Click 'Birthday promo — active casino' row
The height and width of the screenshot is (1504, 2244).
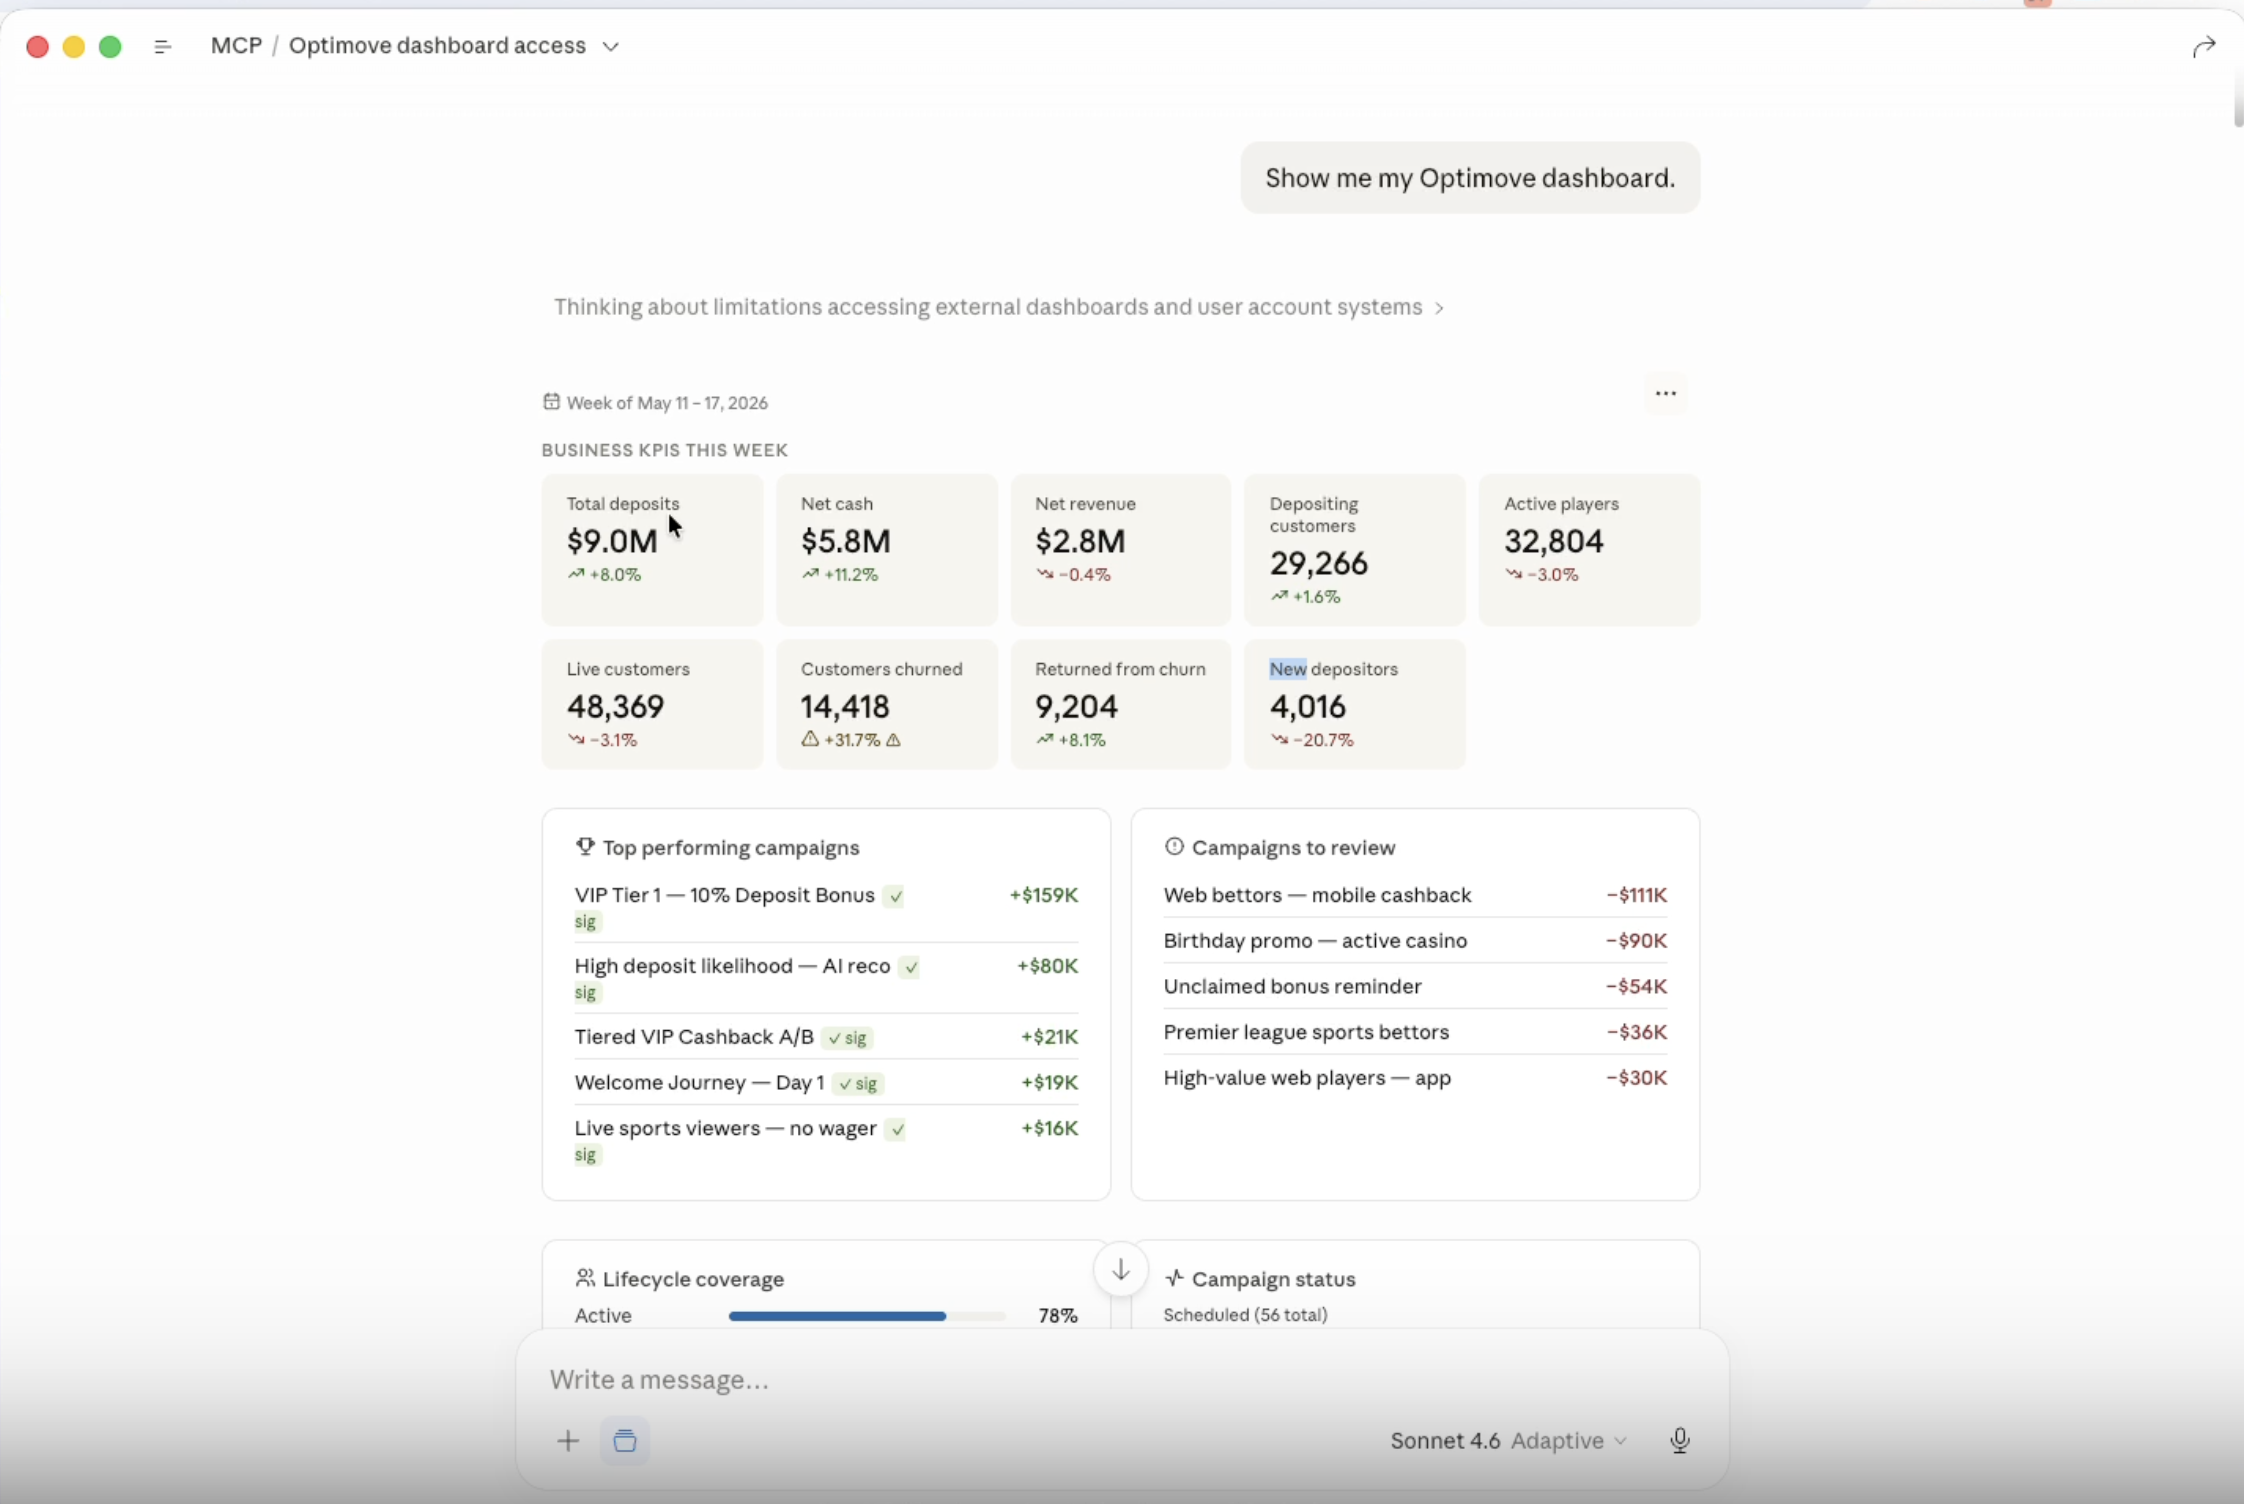[x=1415, y=941]
